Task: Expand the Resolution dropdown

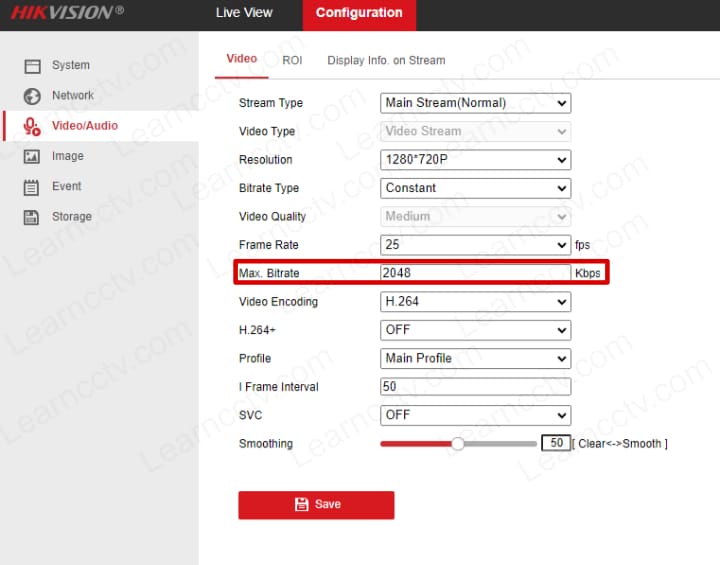Action: (x=475, y=160)
